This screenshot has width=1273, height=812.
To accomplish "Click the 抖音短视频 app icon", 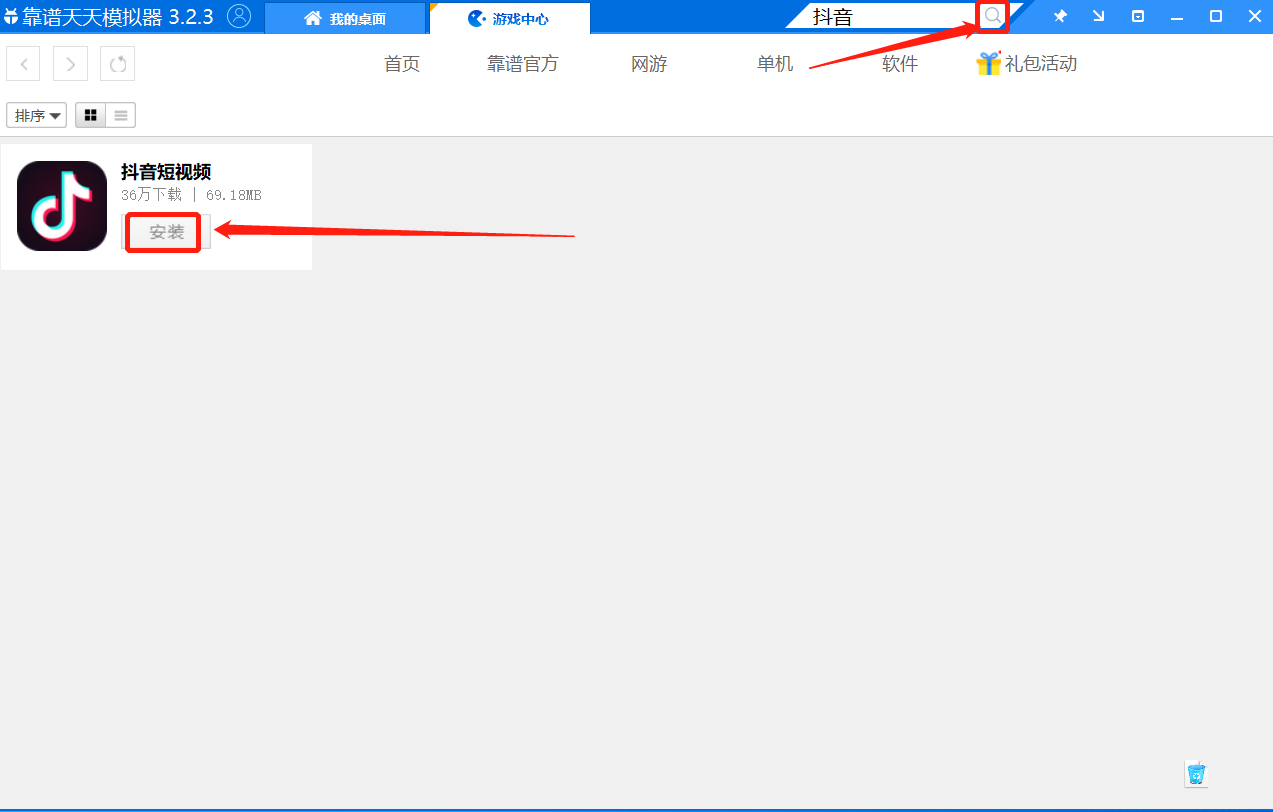I will pyautogui.click(x=62, y=206).
